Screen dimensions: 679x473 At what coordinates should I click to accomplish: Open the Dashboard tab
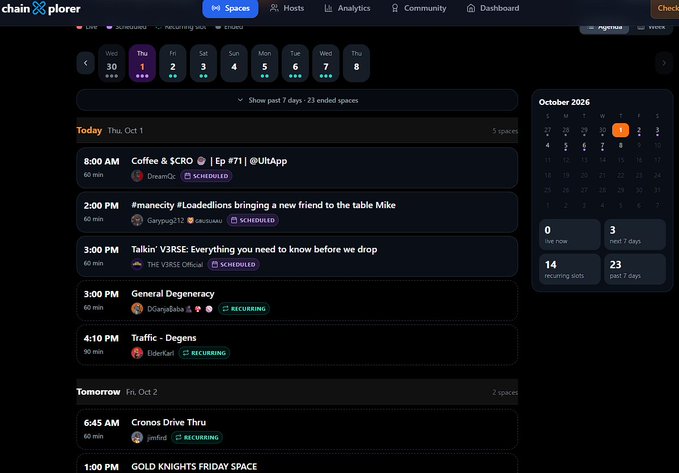[493, 8]
